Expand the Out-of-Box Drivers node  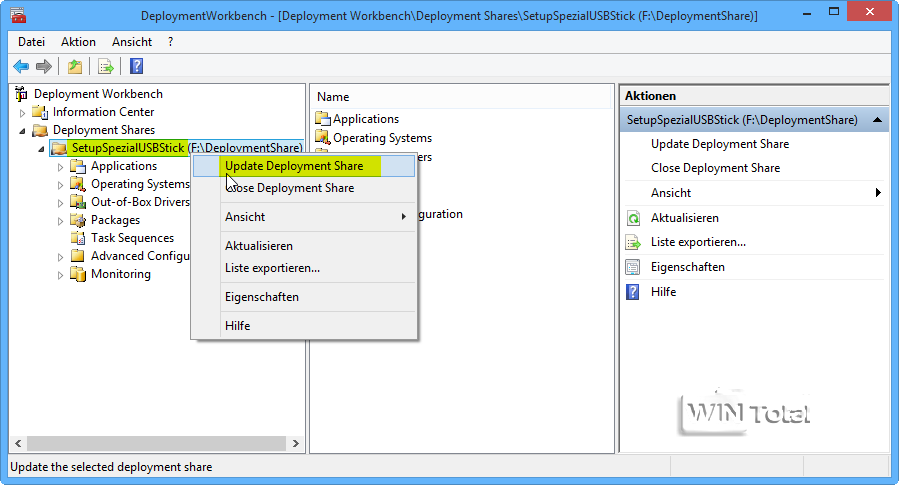(x=60, y=203)
